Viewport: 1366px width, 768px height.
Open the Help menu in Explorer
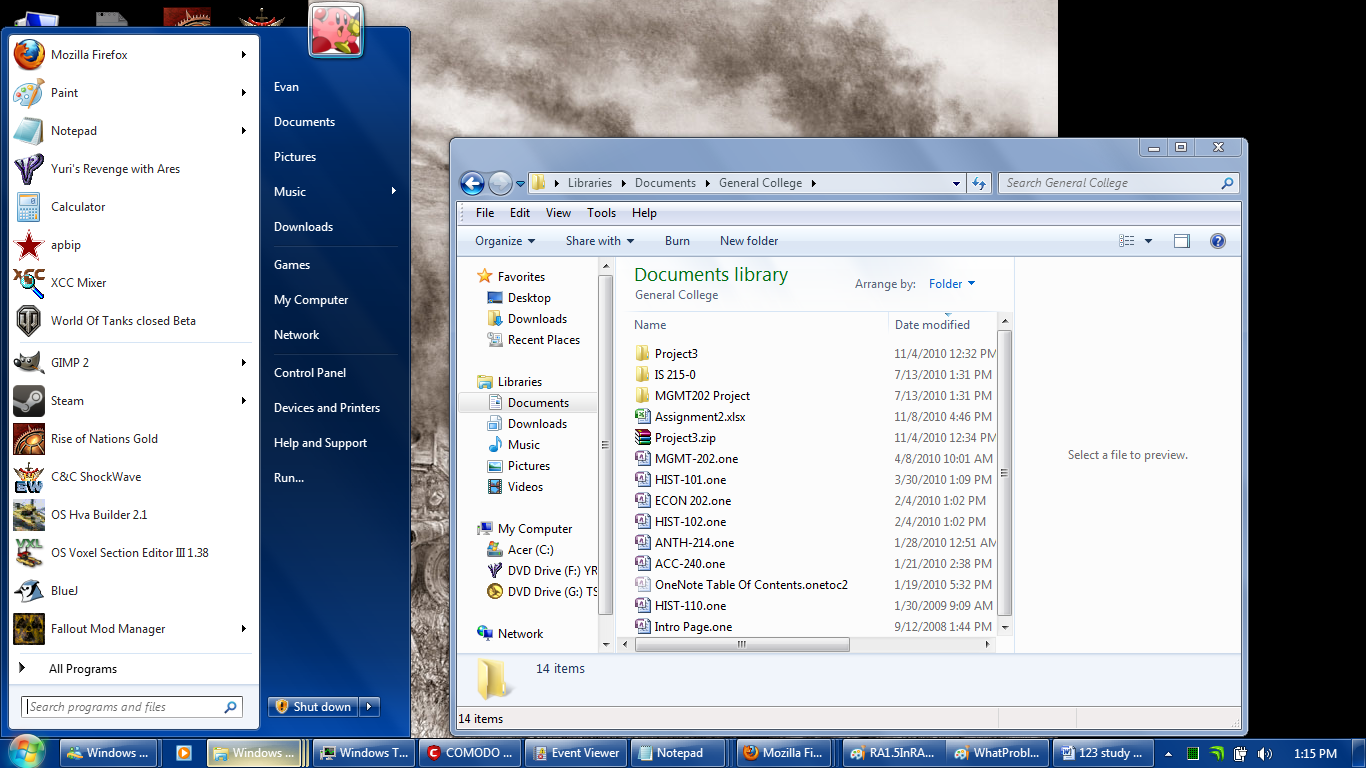[645, 213]
